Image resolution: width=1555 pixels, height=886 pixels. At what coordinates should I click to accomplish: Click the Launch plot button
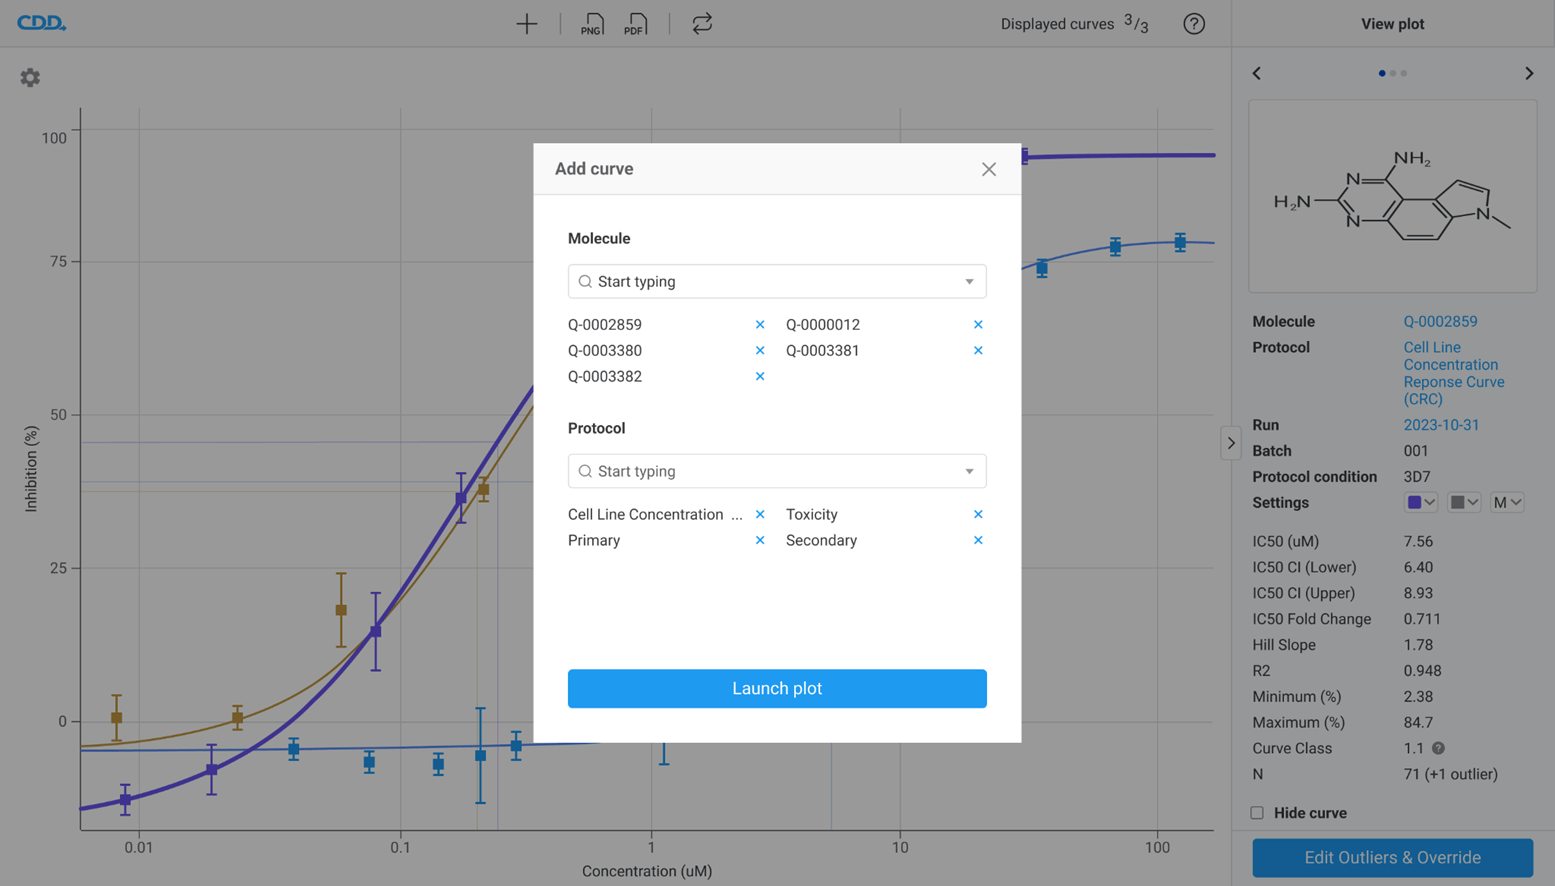point(777,689)
